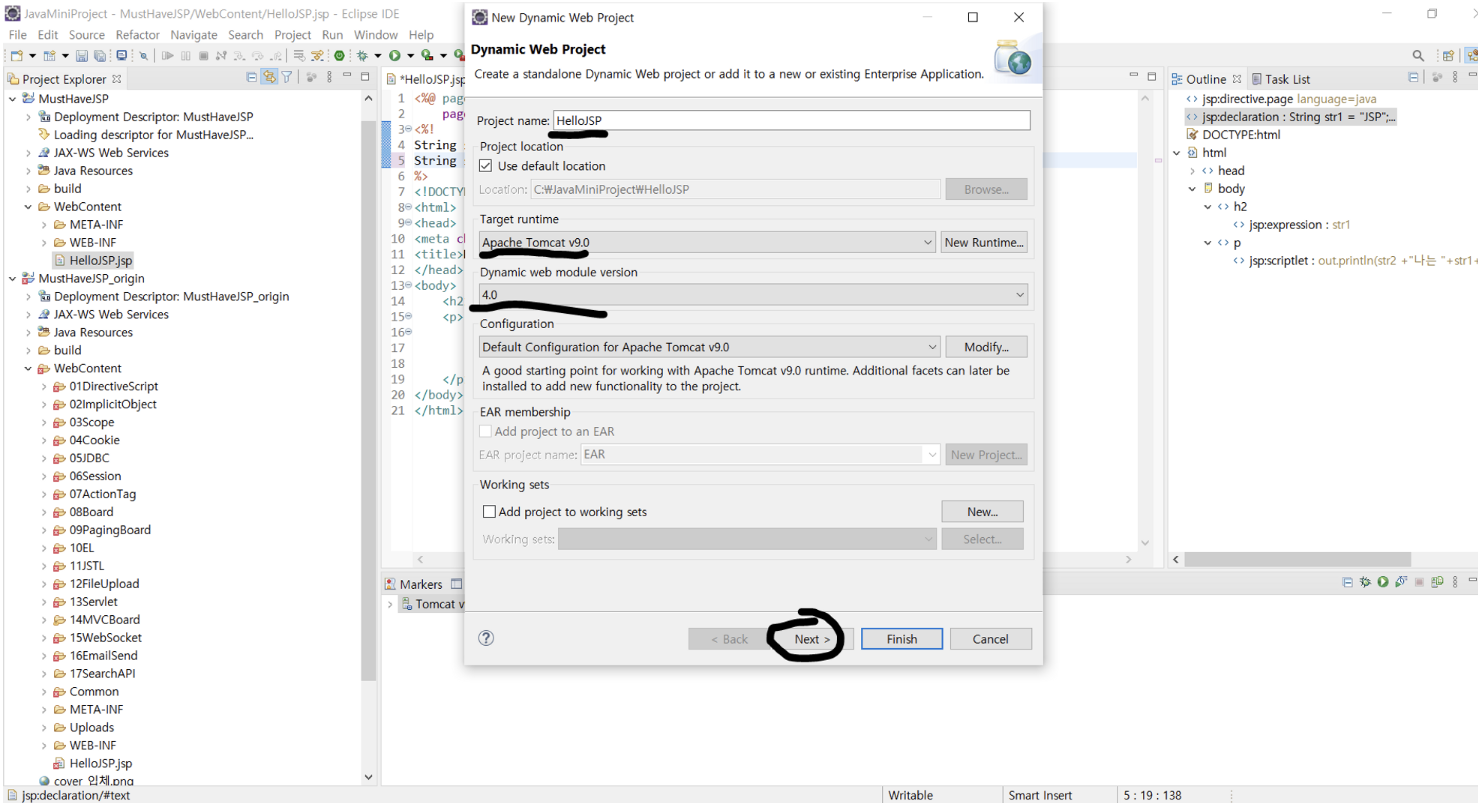This screenshot has height=803, width=1478.
Task: Click the New wizard toolbar icon
Action: coord(17,56)
